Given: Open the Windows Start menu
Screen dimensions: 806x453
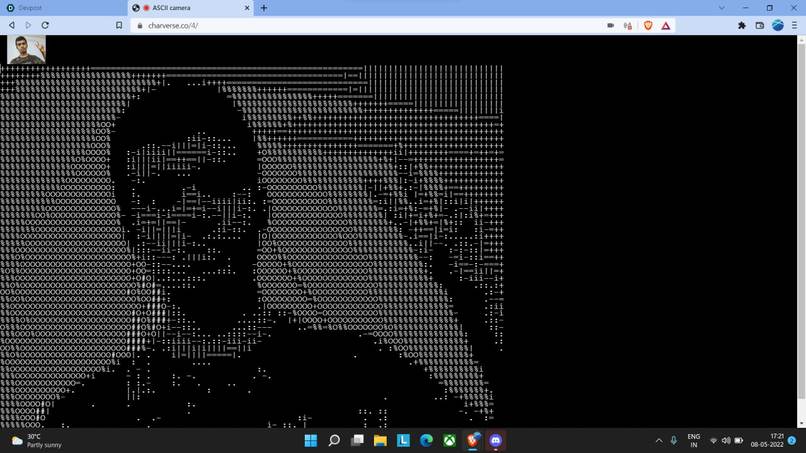Looking at the screenshot, I should point(311,441).
